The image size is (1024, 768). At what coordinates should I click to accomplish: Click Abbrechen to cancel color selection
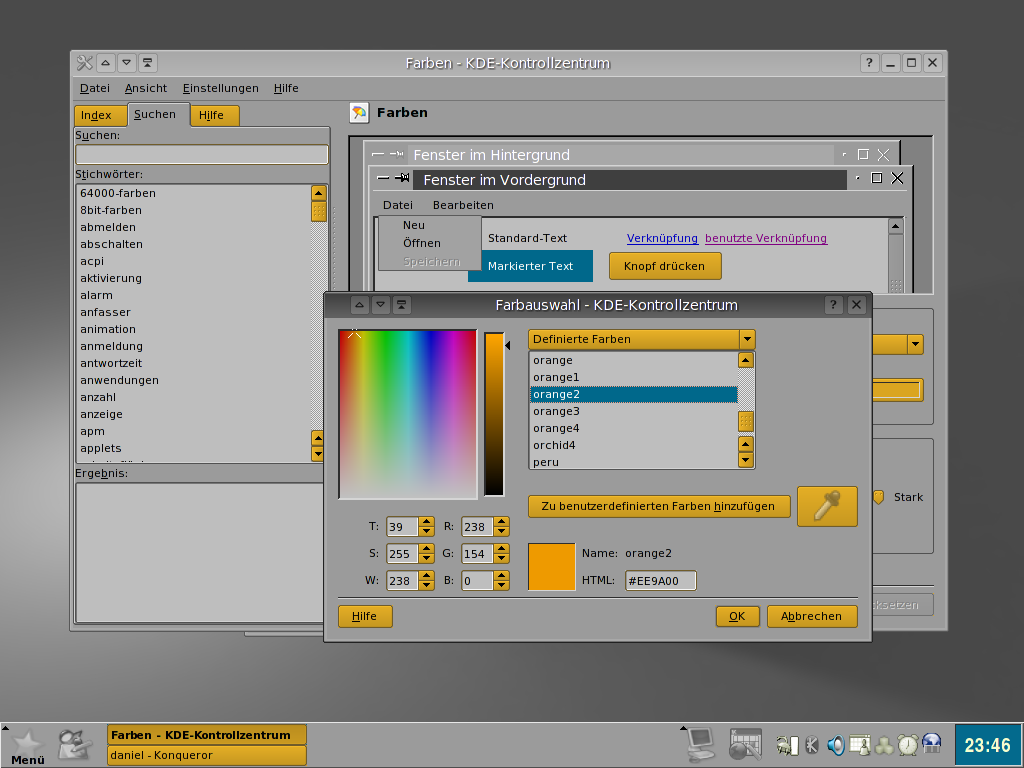[812, 616]
